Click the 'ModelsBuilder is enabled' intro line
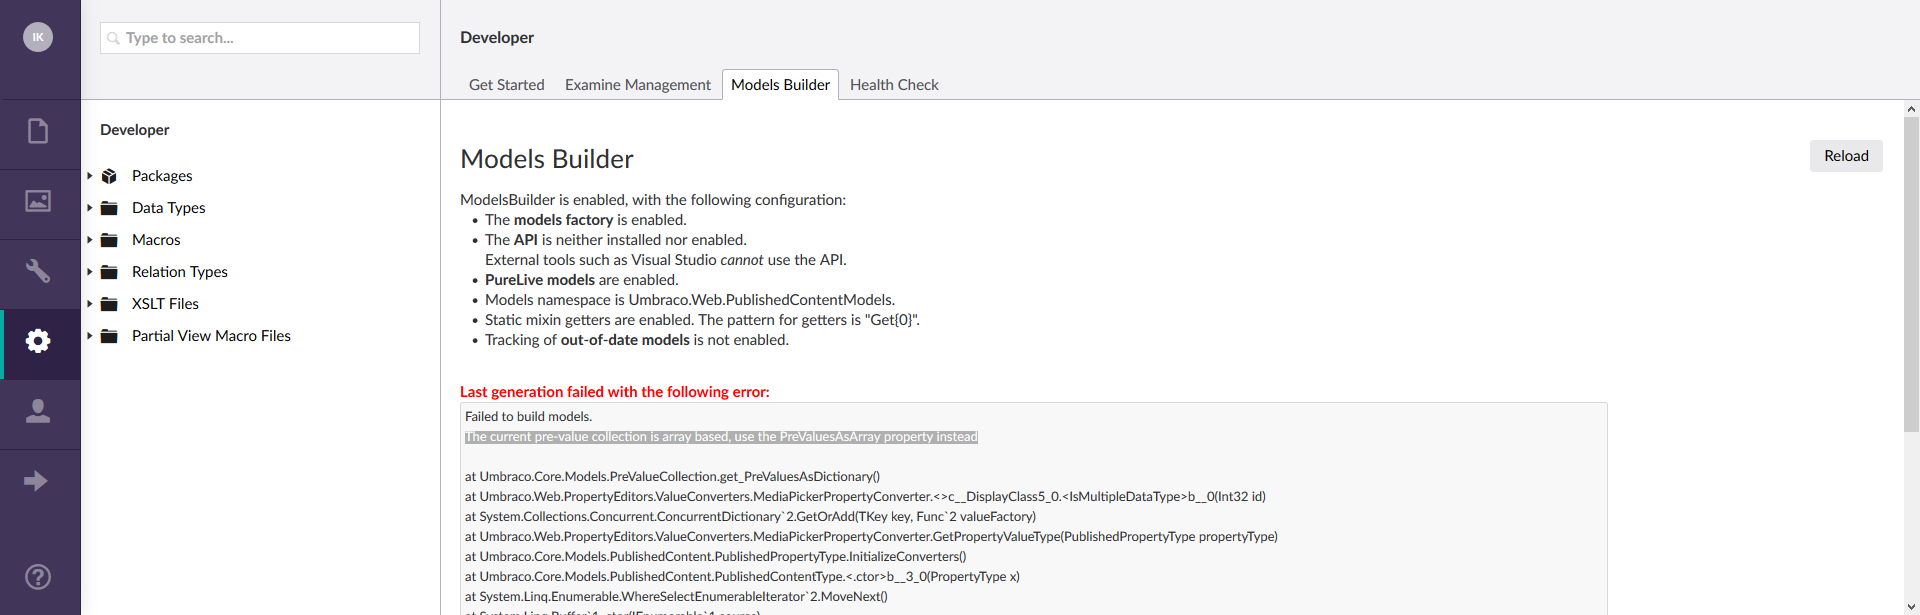 (x=653, y=200)
